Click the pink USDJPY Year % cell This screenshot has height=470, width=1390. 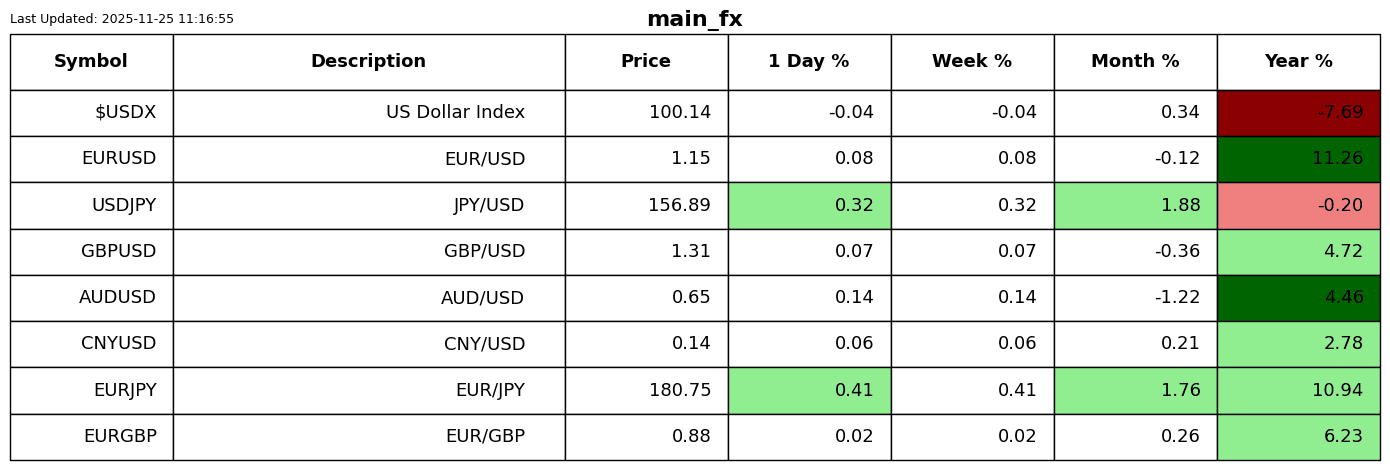click(x=1298, y=206)
